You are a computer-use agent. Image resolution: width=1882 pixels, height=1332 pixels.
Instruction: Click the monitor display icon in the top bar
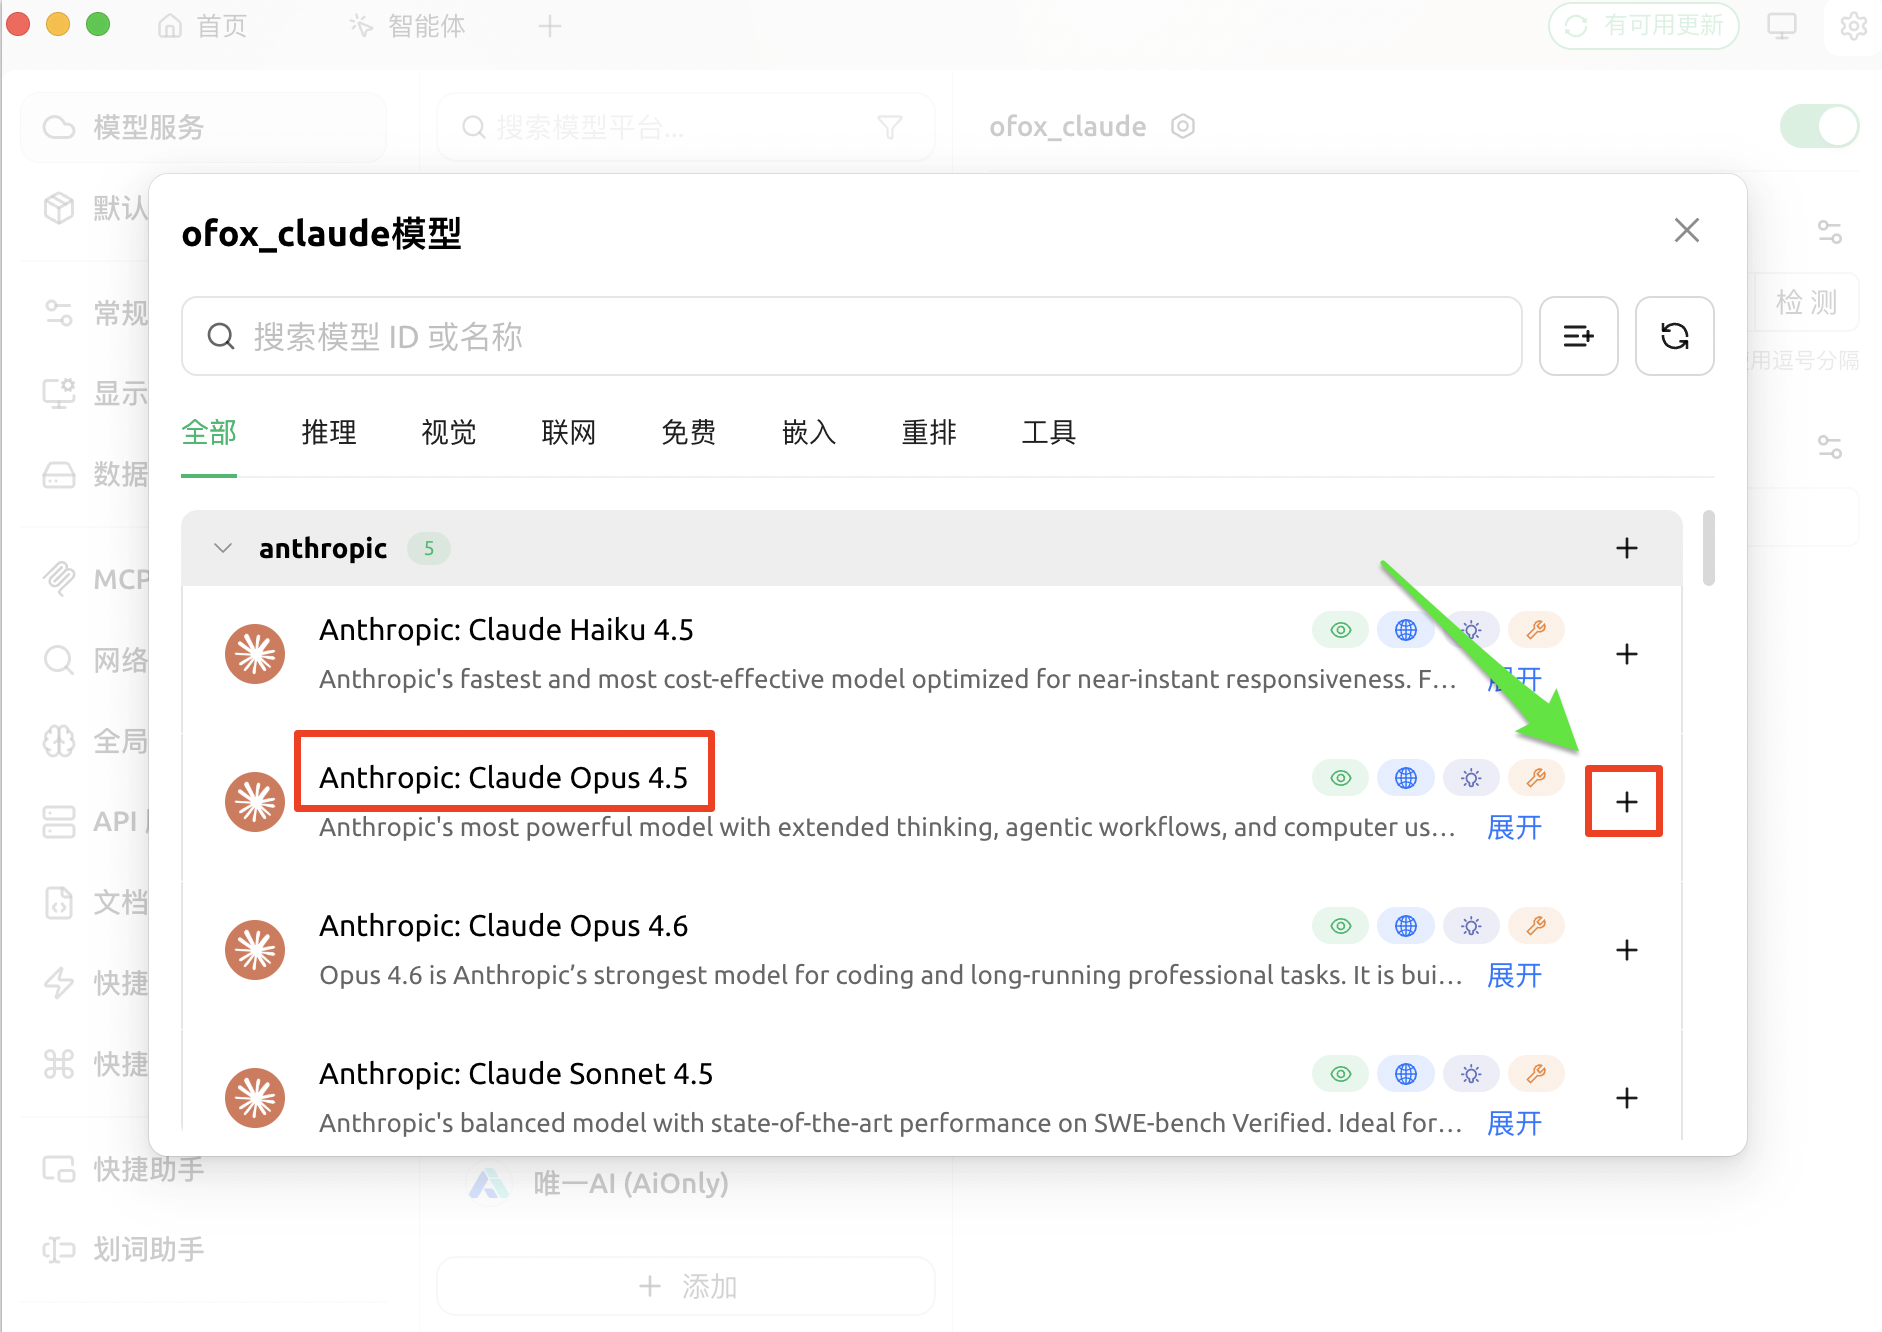click(x=1782, y=26)
